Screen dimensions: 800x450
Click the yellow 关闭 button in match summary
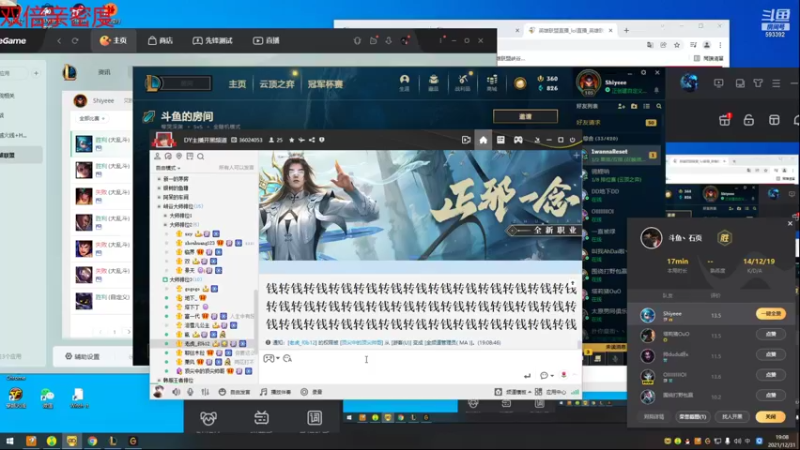pos(770,417)
